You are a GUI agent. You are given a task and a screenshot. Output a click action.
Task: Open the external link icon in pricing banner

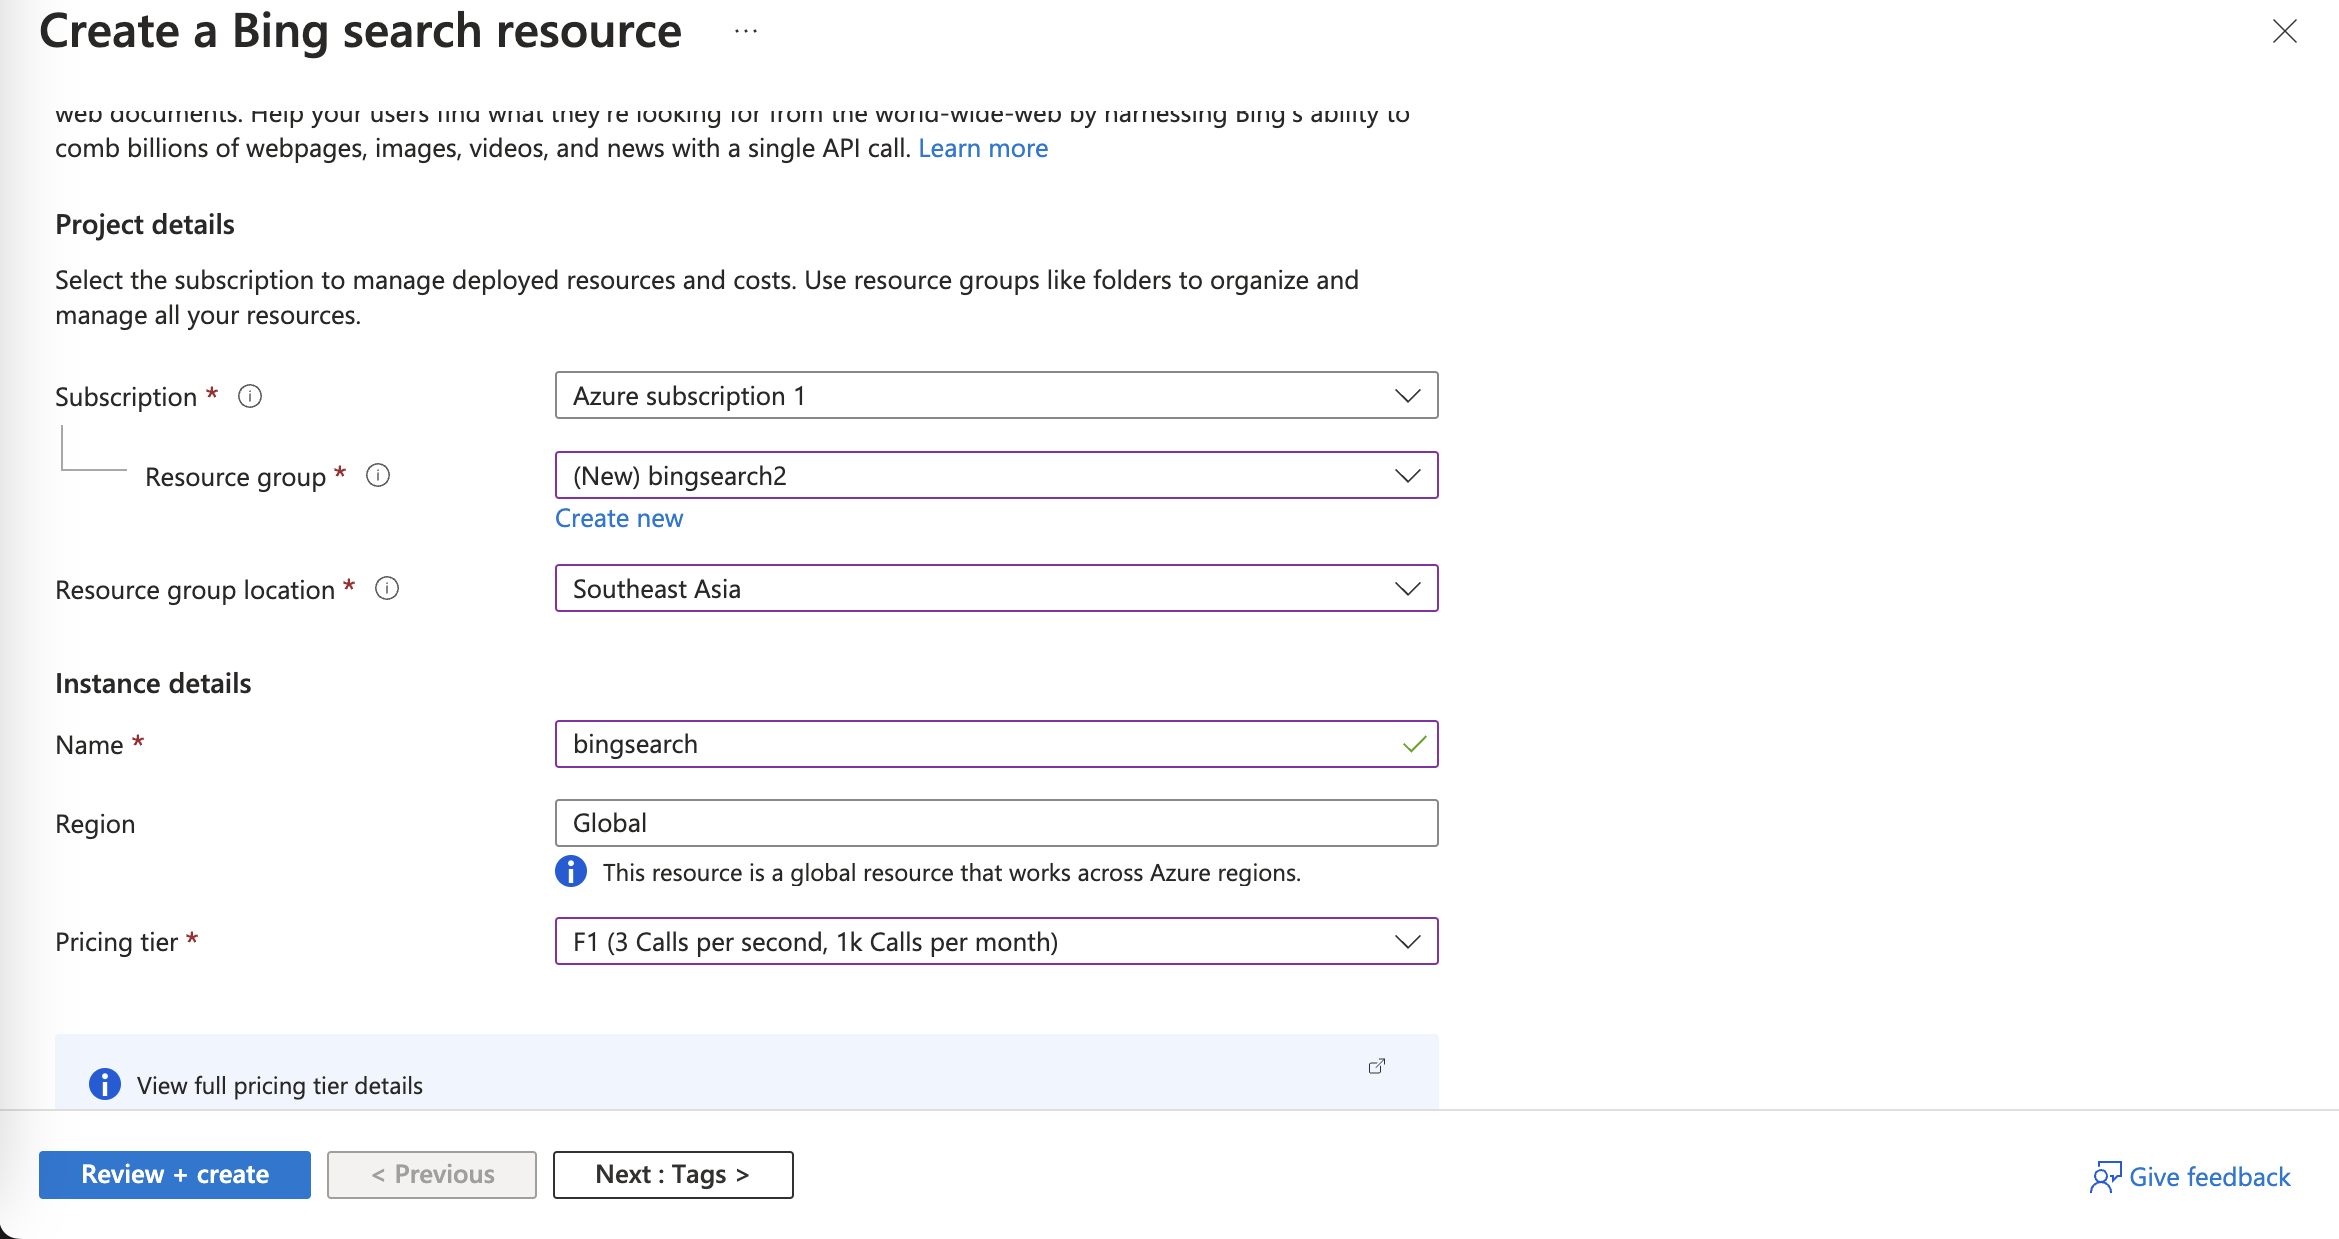pyautogui.click(x=1377, y=1066)
